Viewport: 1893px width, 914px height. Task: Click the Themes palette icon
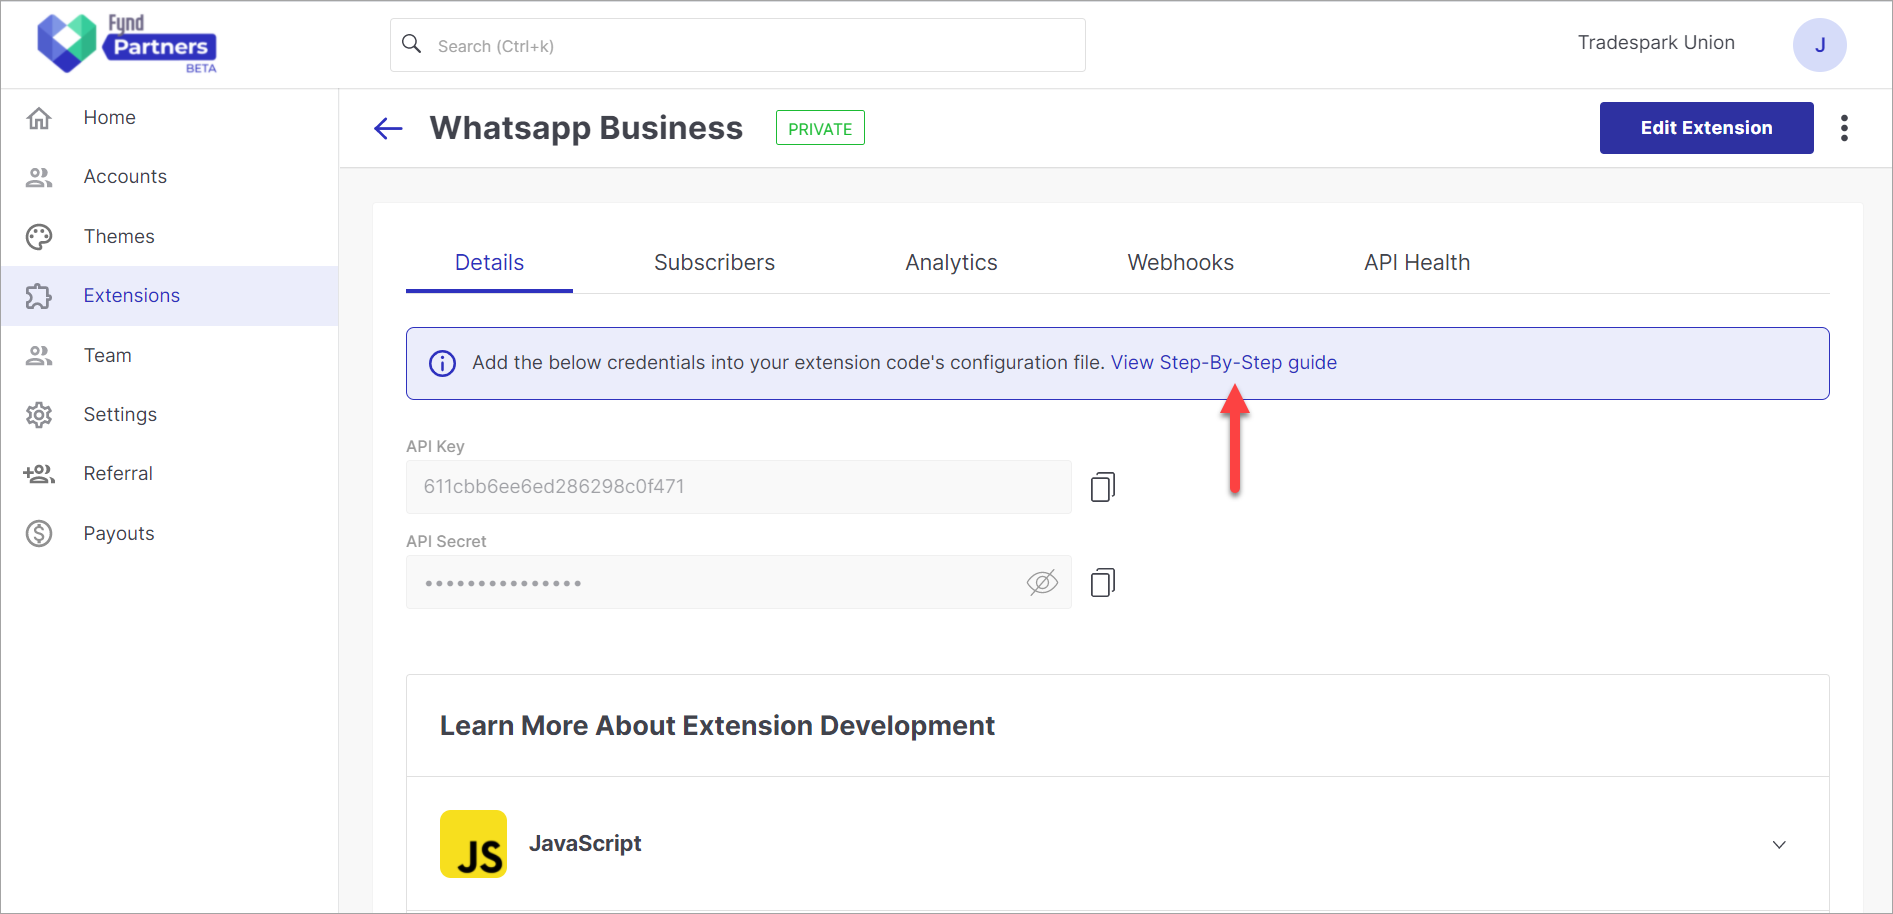click(x=39, y=237)
